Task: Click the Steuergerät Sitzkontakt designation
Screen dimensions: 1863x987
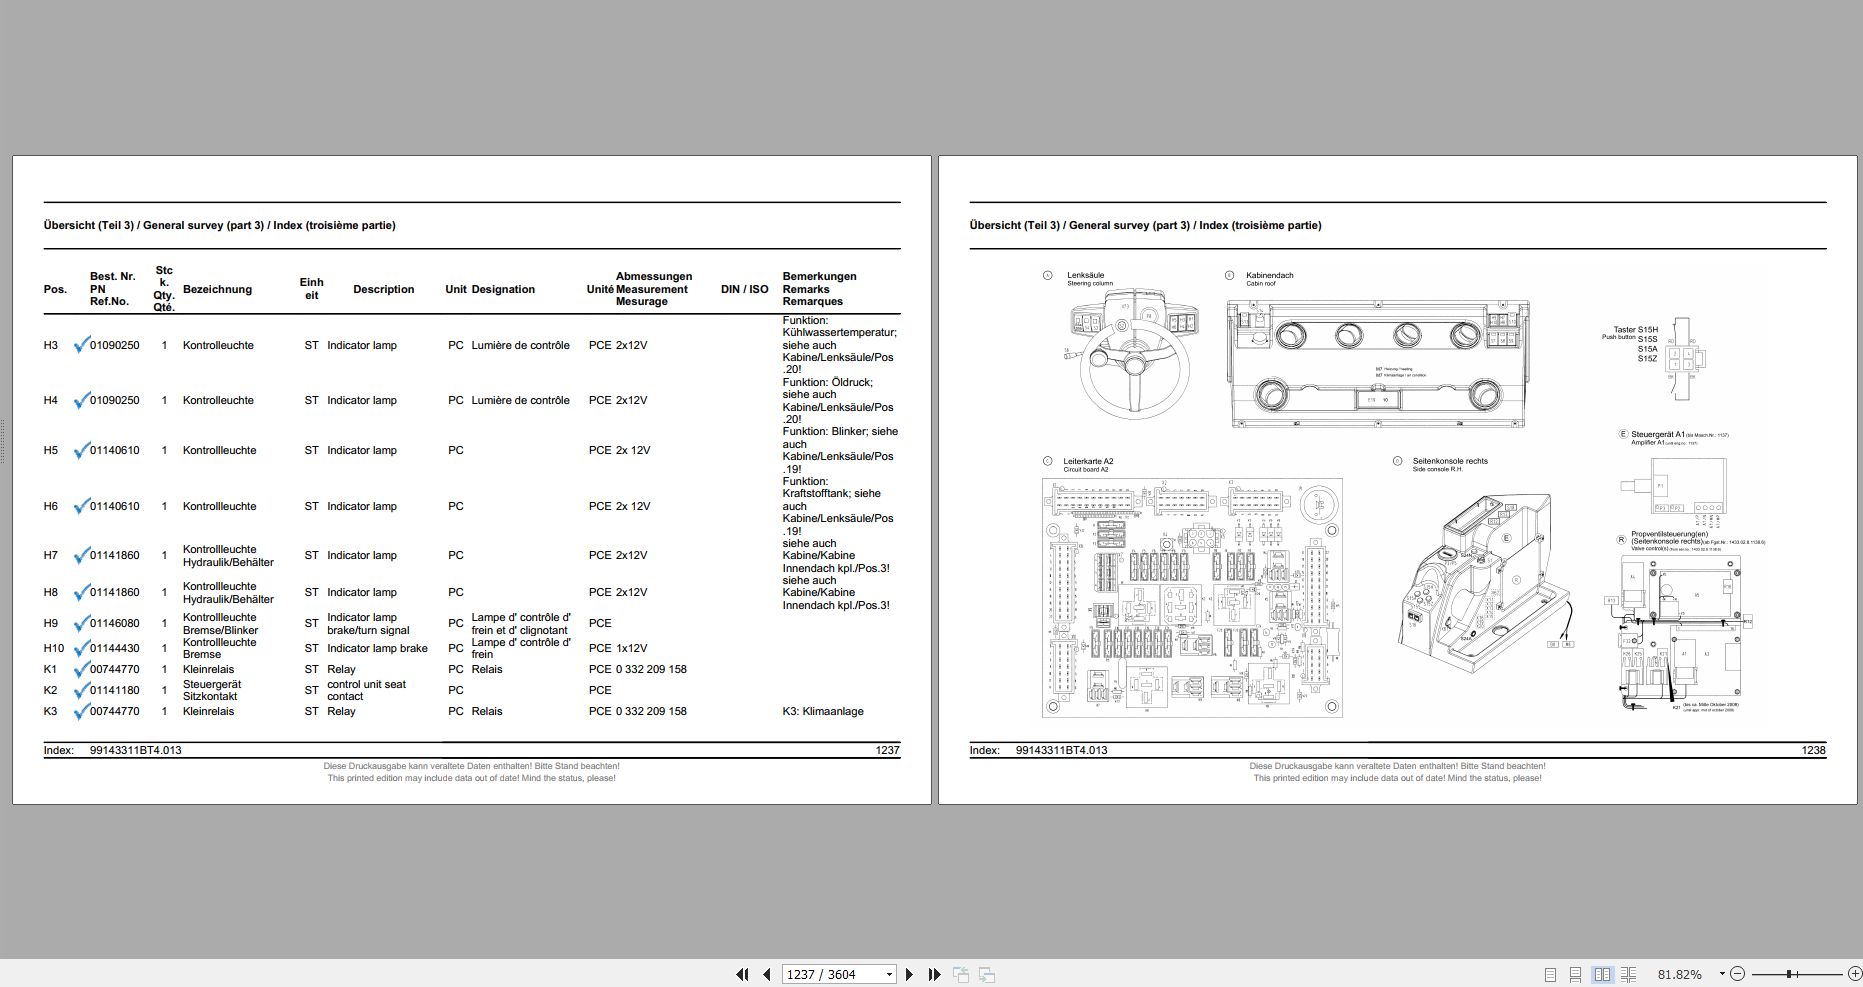Action: pyautogui.click(x=212, y=690)
